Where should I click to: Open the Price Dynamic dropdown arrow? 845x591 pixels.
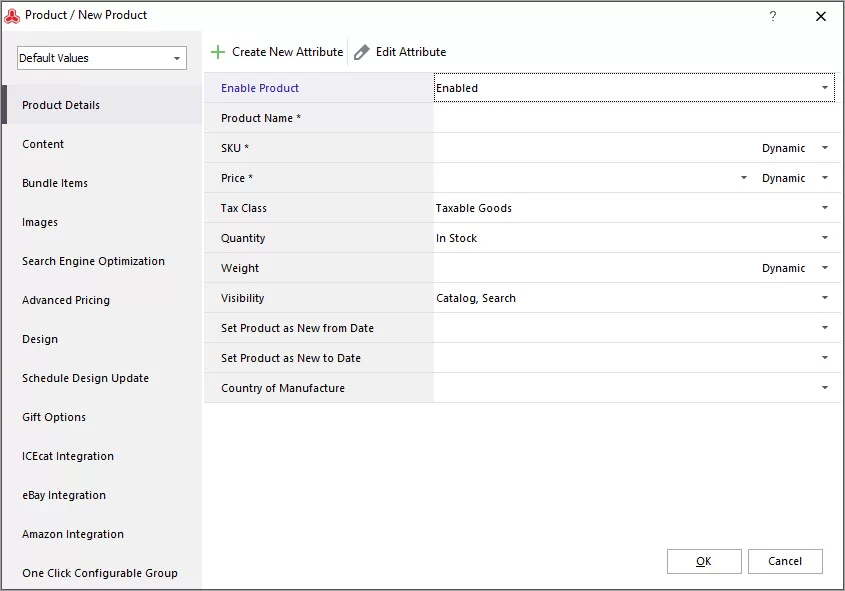point(825,178)
